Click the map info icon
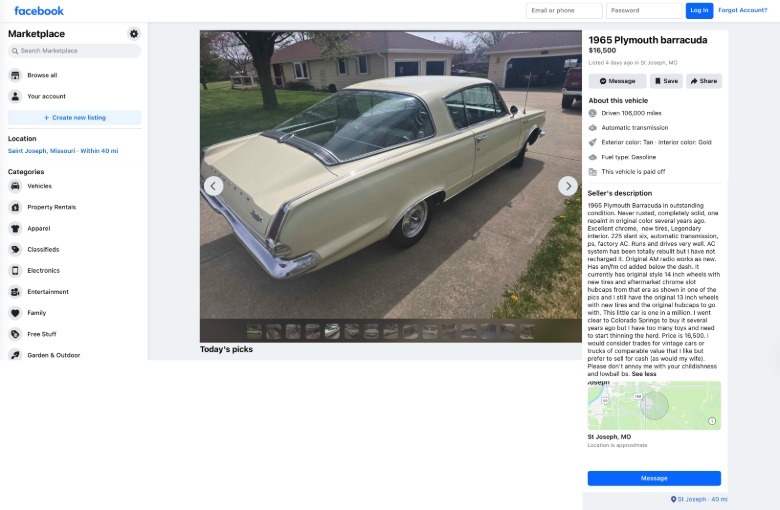The width and height of the screenshot is (780, 510). [x=712, y=421]
